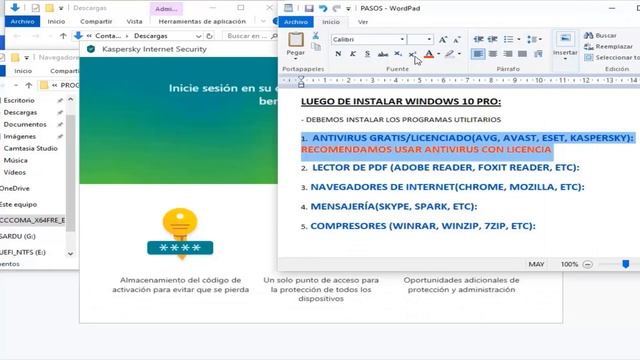
Task: Open the font size dropdown in WordPad
Action: click(x=429, y=39)
